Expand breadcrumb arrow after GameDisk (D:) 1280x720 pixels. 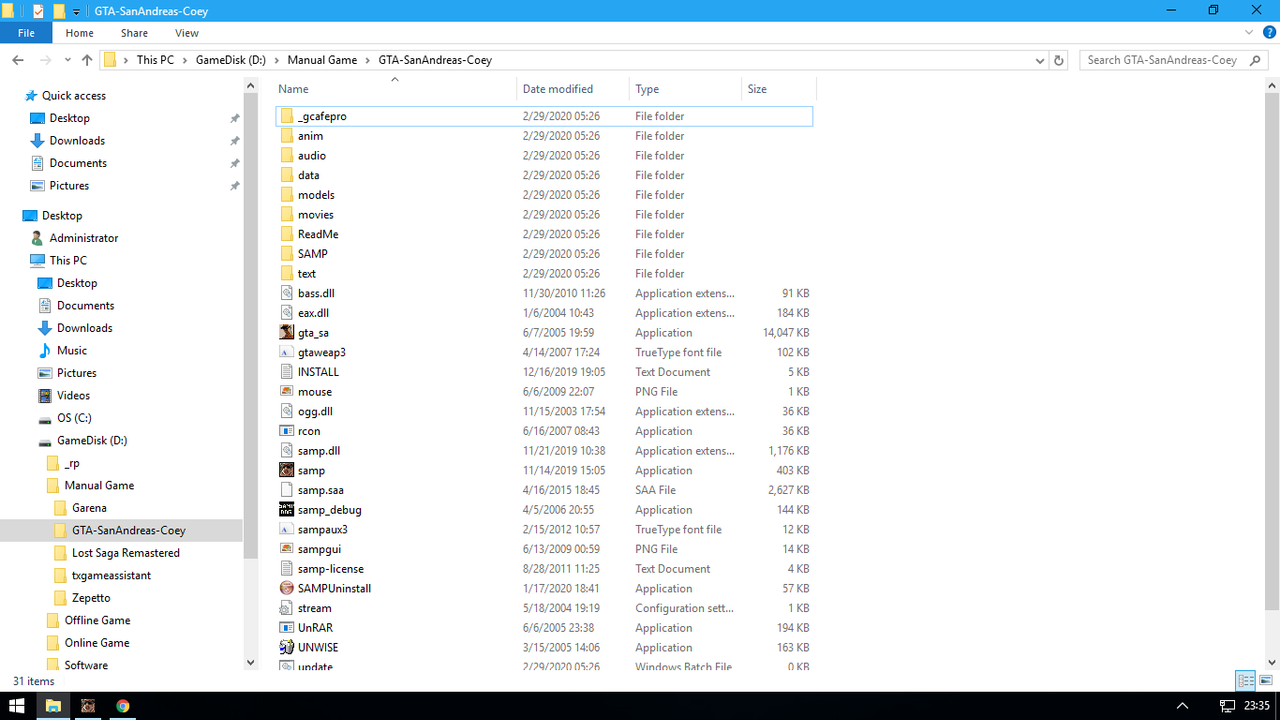pos(277,60)
